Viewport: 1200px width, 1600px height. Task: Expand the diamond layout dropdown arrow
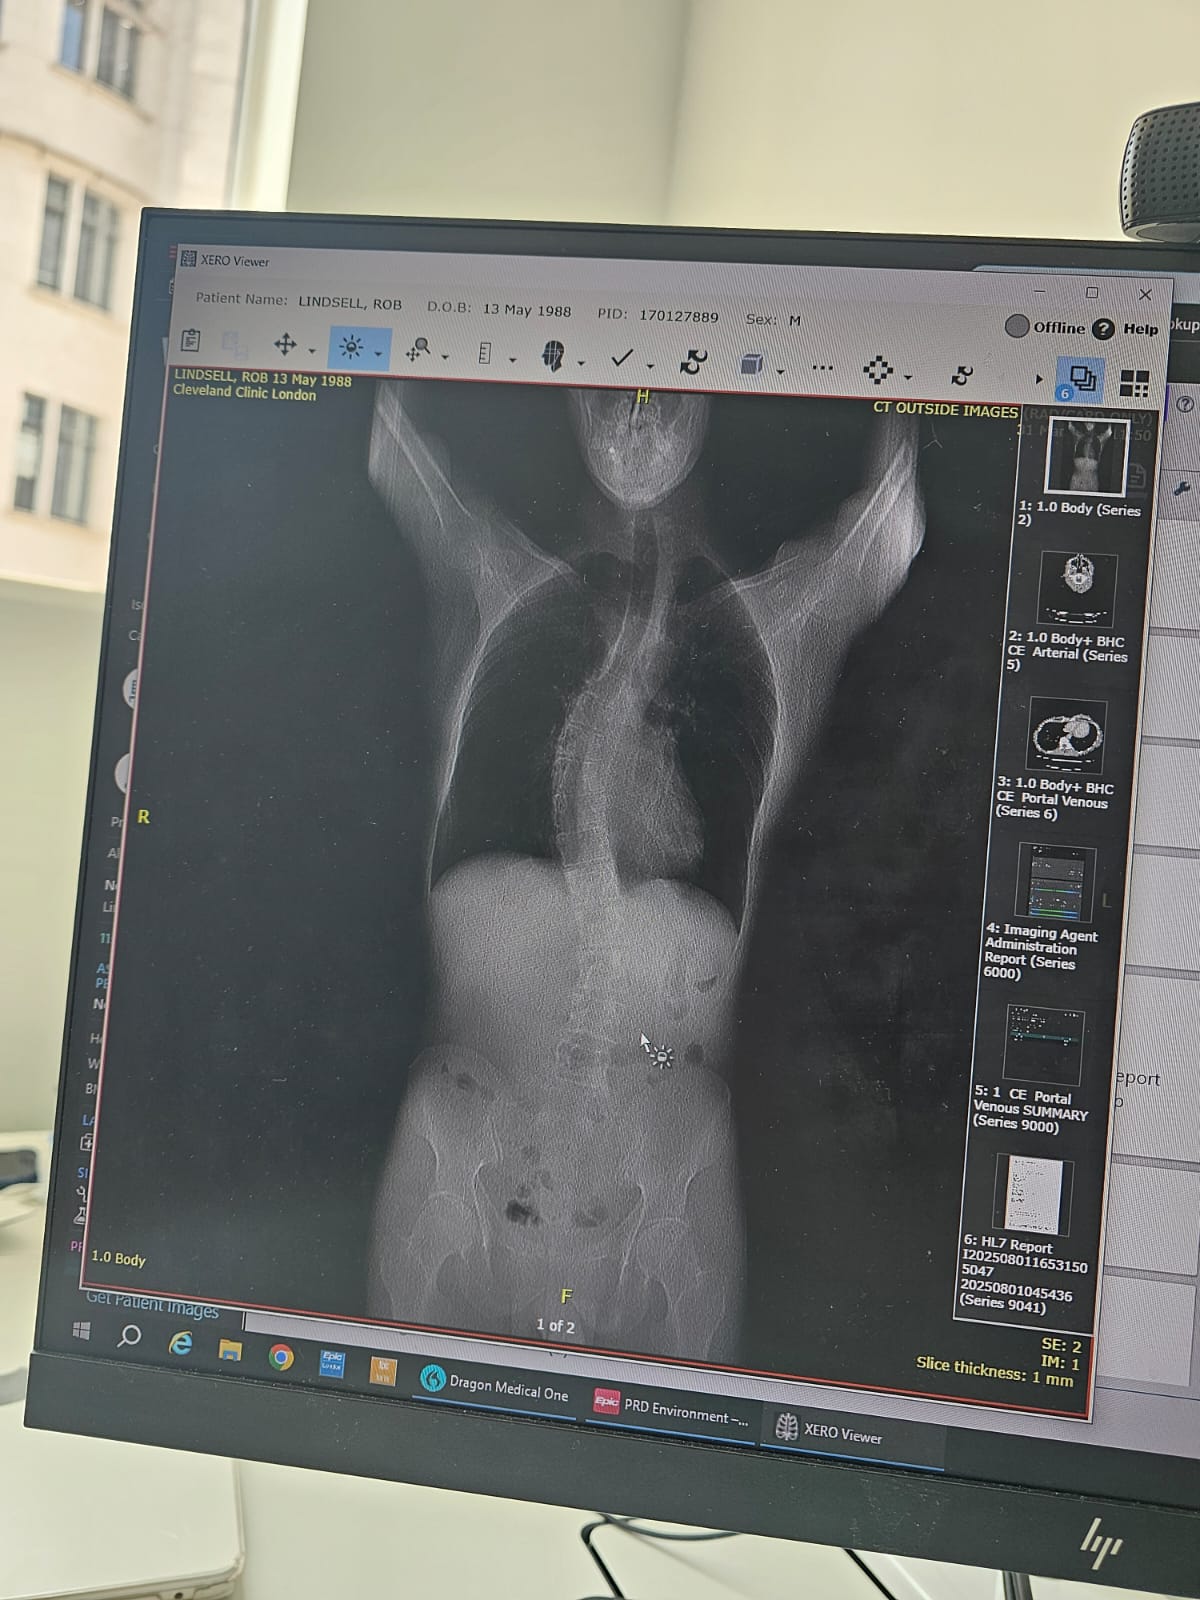[x=908, y=378]
